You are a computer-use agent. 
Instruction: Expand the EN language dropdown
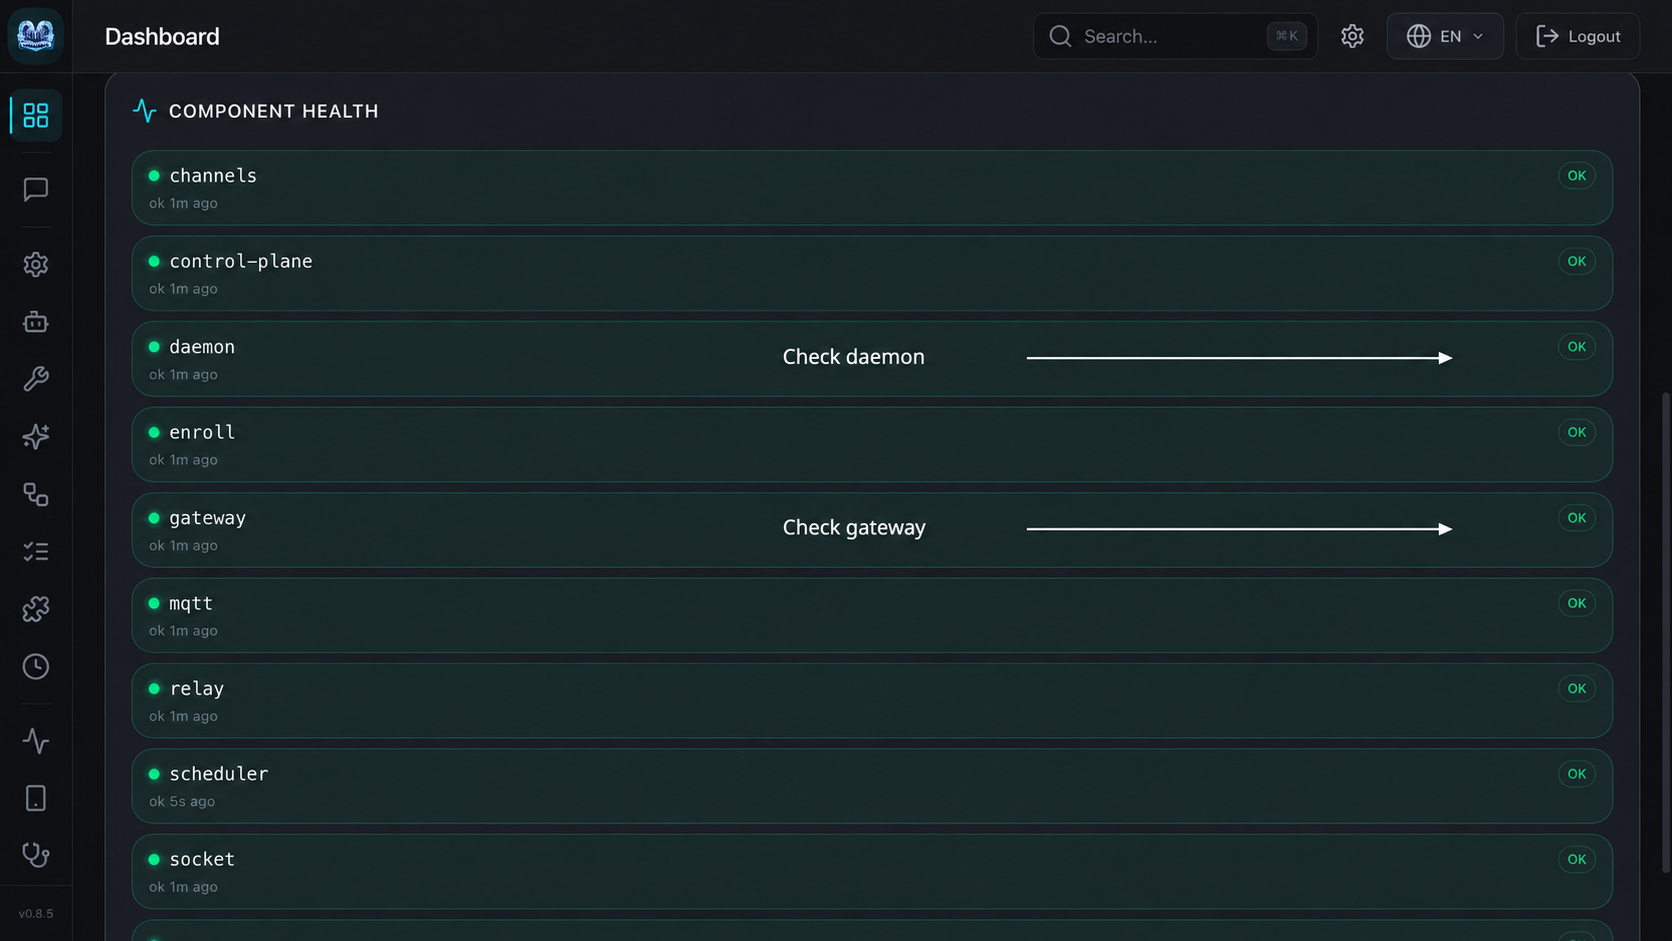point(1445,36)
